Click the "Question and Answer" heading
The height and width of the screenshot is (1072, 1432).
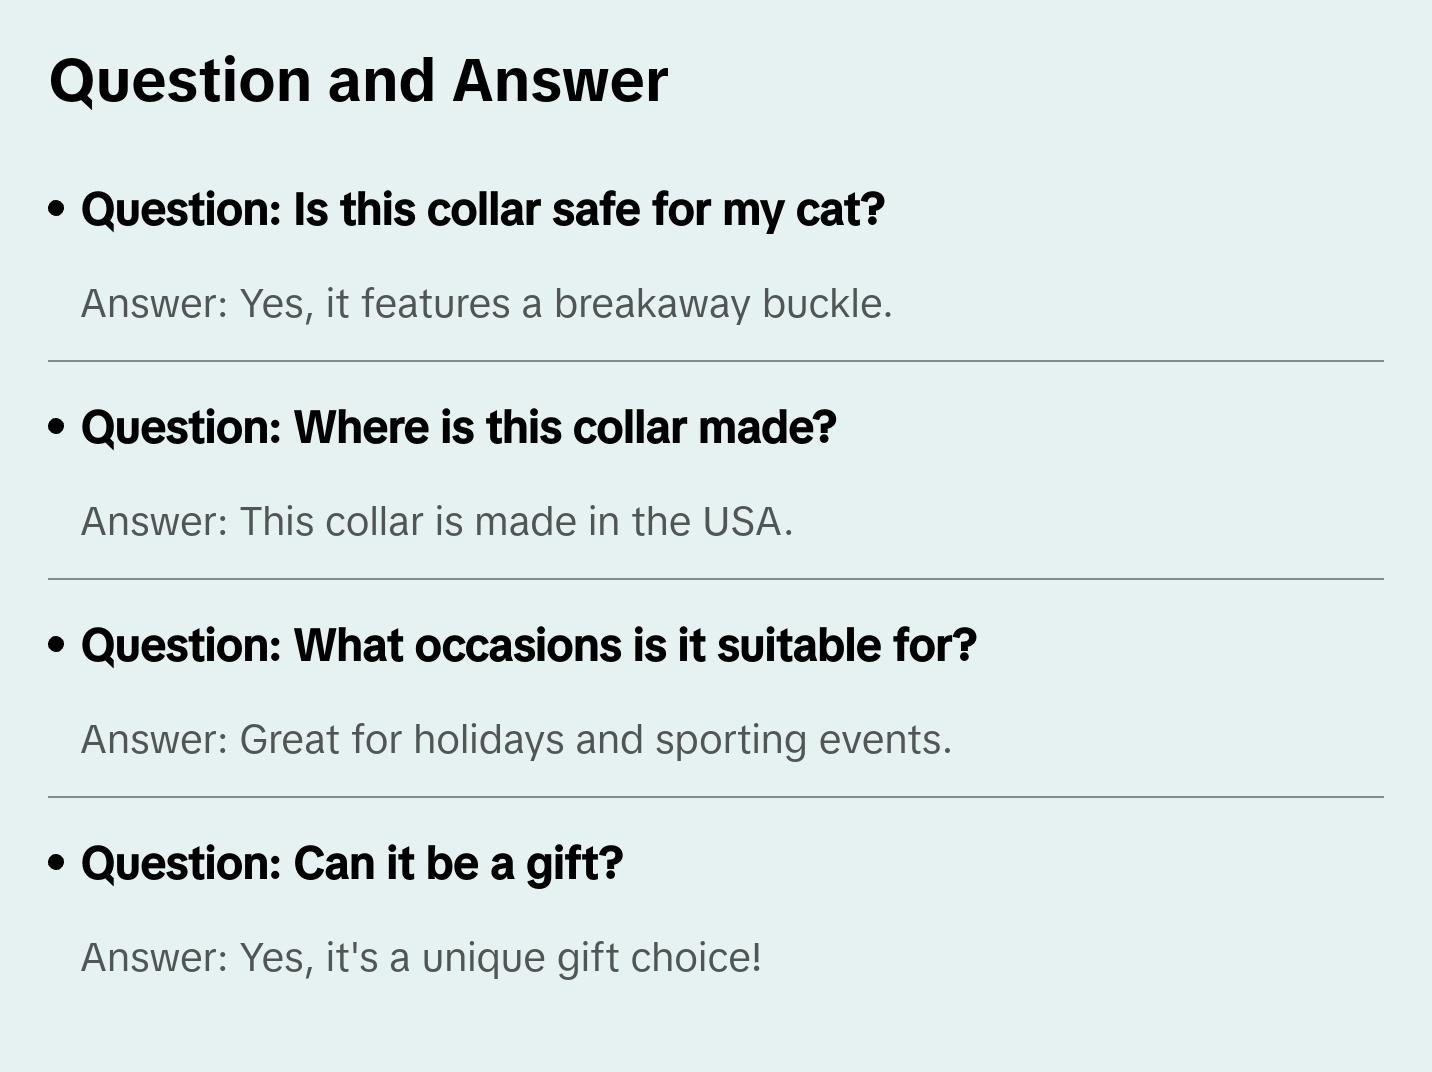pyautogui.click(x=358, y=80)
